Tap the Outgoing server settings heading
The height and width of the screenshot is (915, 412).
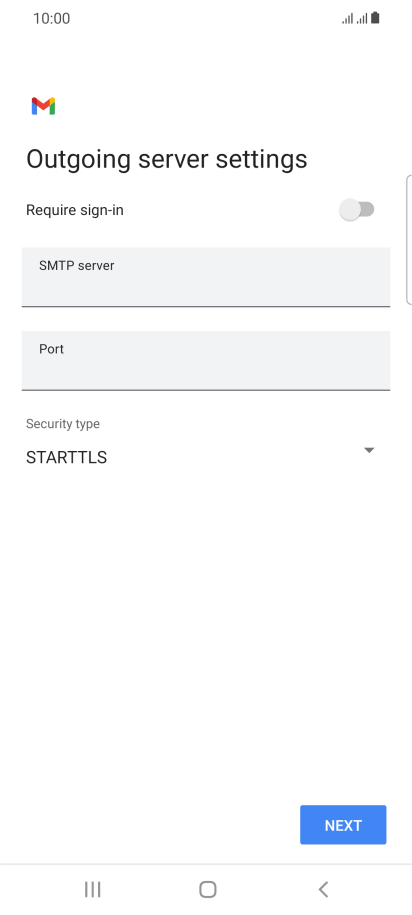coord(167,159)
